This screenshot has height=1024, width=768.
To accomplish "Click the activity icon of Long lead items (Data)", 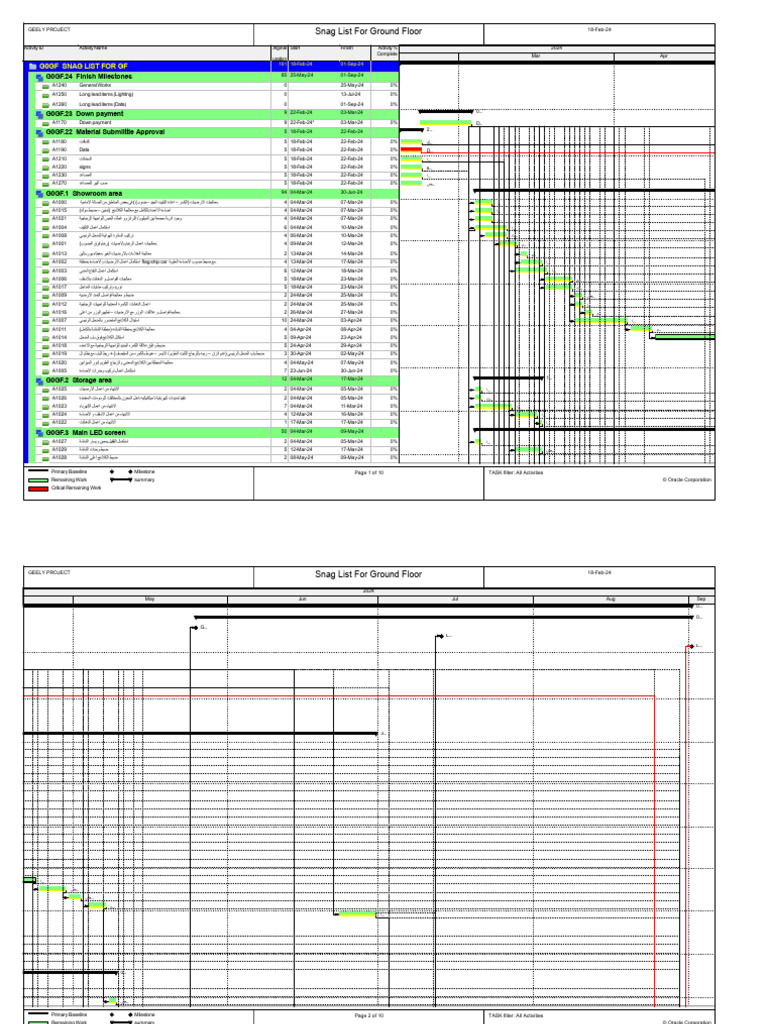I will tap(46, 104).
